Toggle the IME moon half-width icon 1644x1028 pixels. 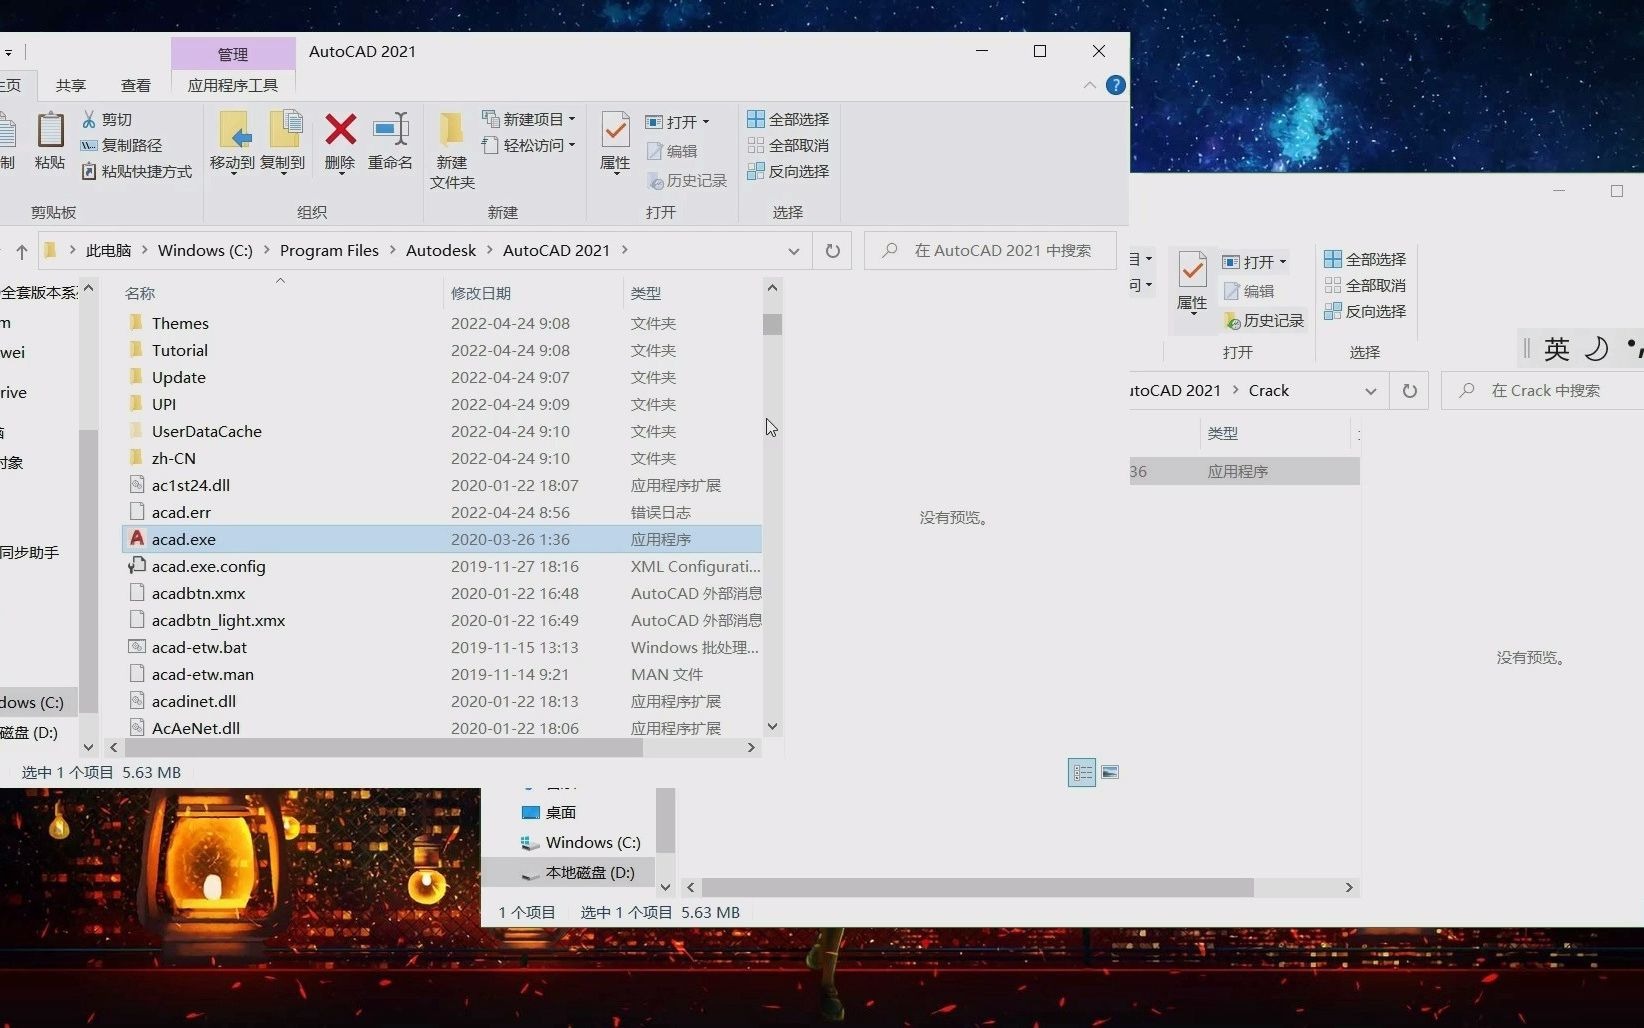[1597, 348]
